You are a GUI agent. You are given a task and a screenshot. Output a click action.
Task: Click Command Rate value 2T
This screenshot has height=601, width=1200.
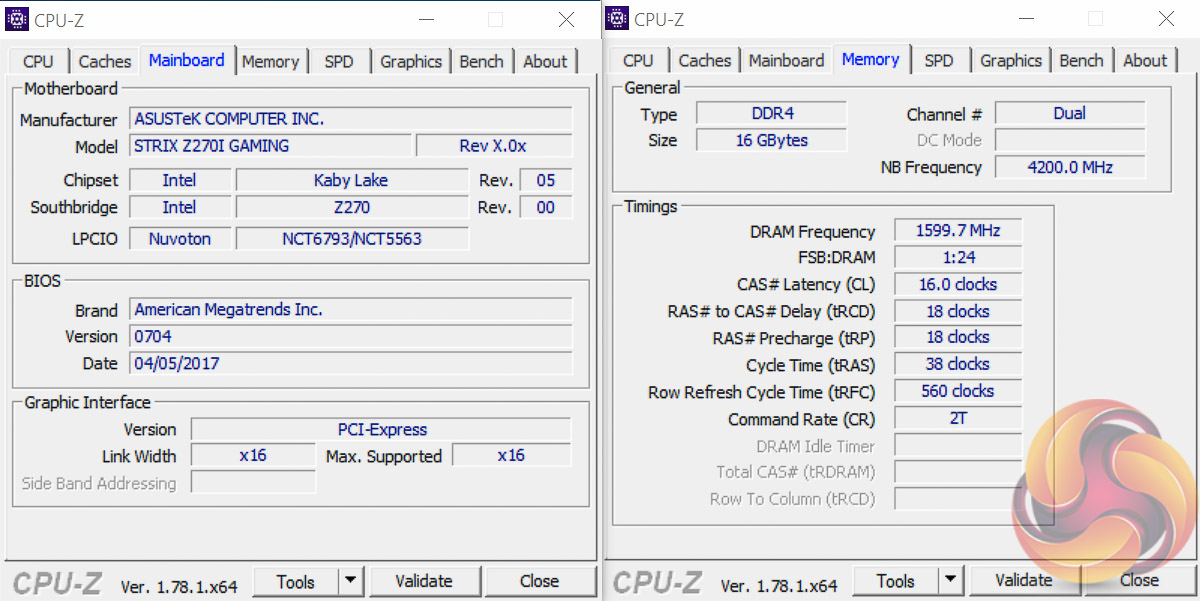point(958,419)
